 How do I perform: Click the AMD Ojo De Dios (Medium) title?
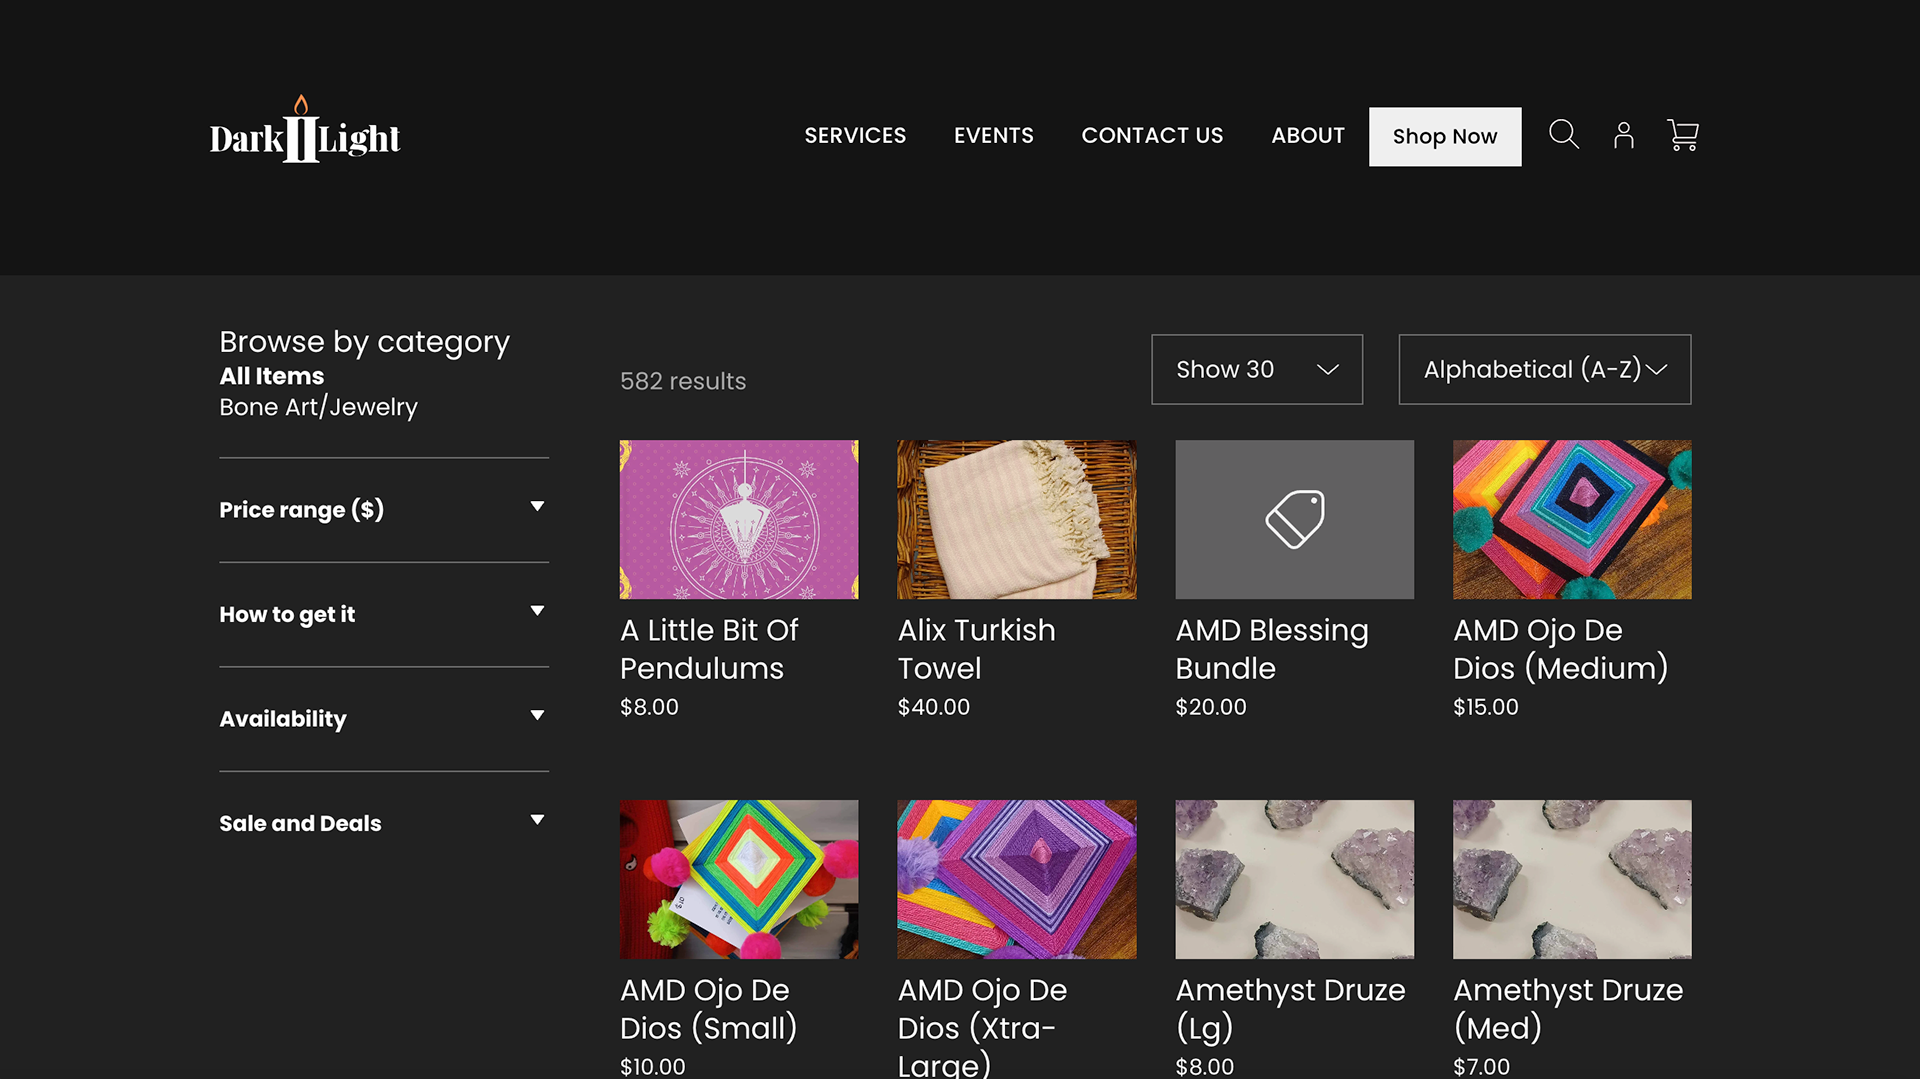[1560, 649]
